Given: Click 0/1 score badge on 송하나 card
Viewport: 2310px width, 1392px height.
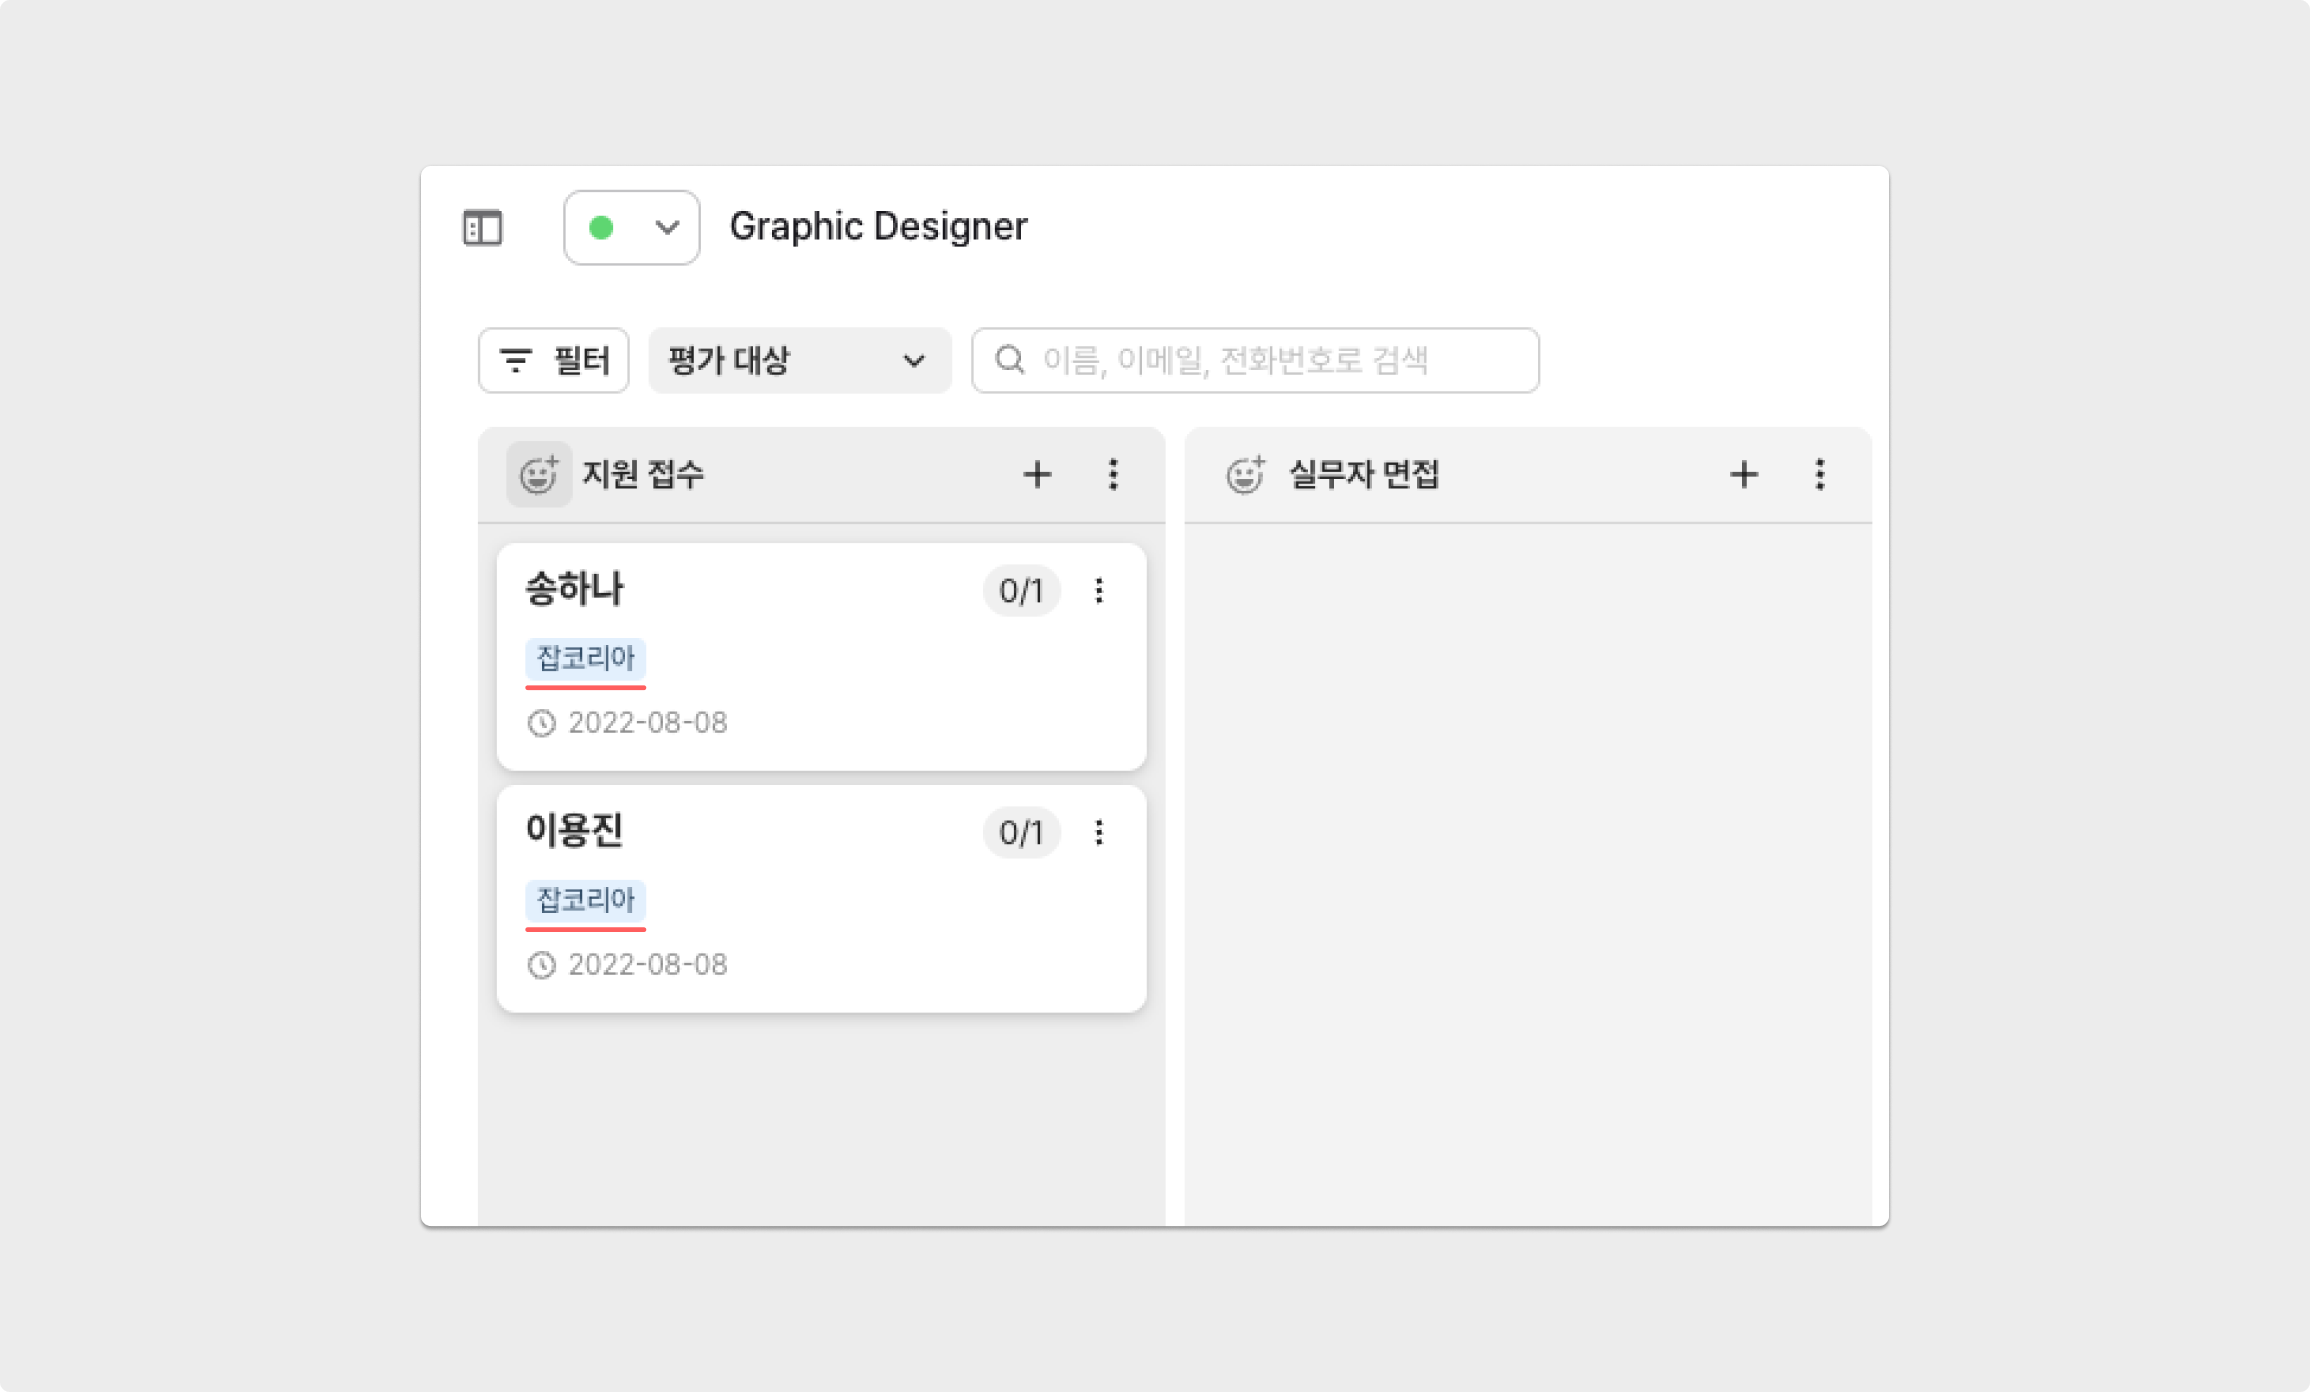Looking at the screenshot, I should tap(1021, 591).
